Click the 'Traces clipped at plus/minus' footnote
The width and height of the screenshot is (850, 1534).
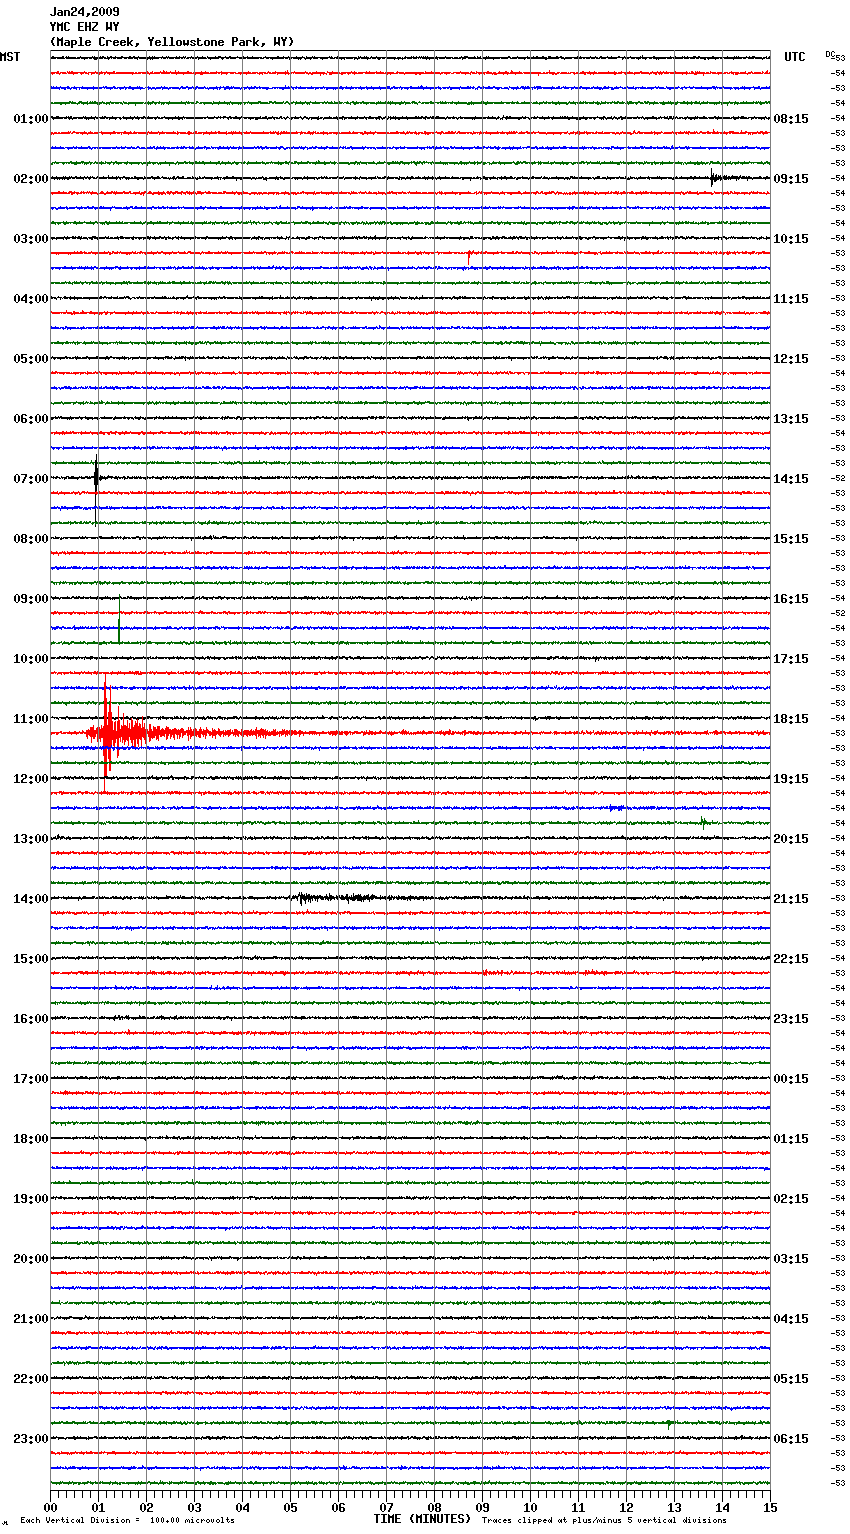point(604,1521)
